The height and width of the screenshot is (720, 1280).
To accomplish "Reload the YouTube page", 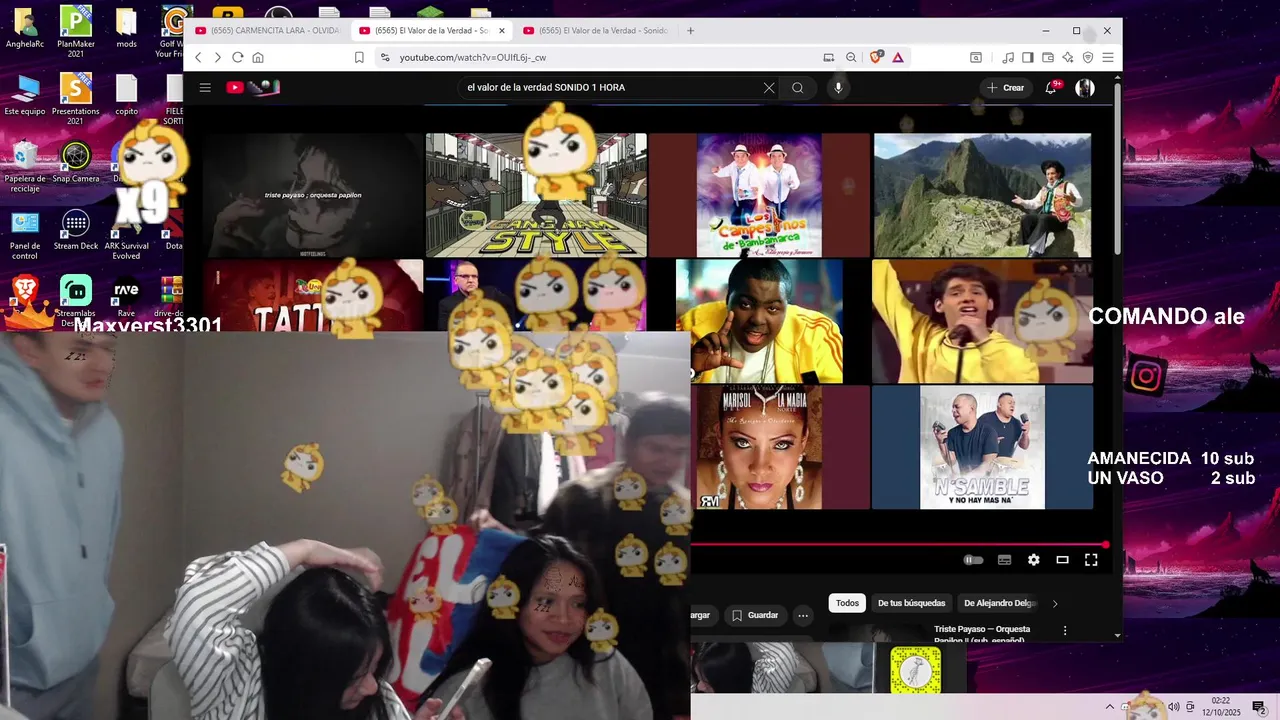I will [x=237, y=58].
